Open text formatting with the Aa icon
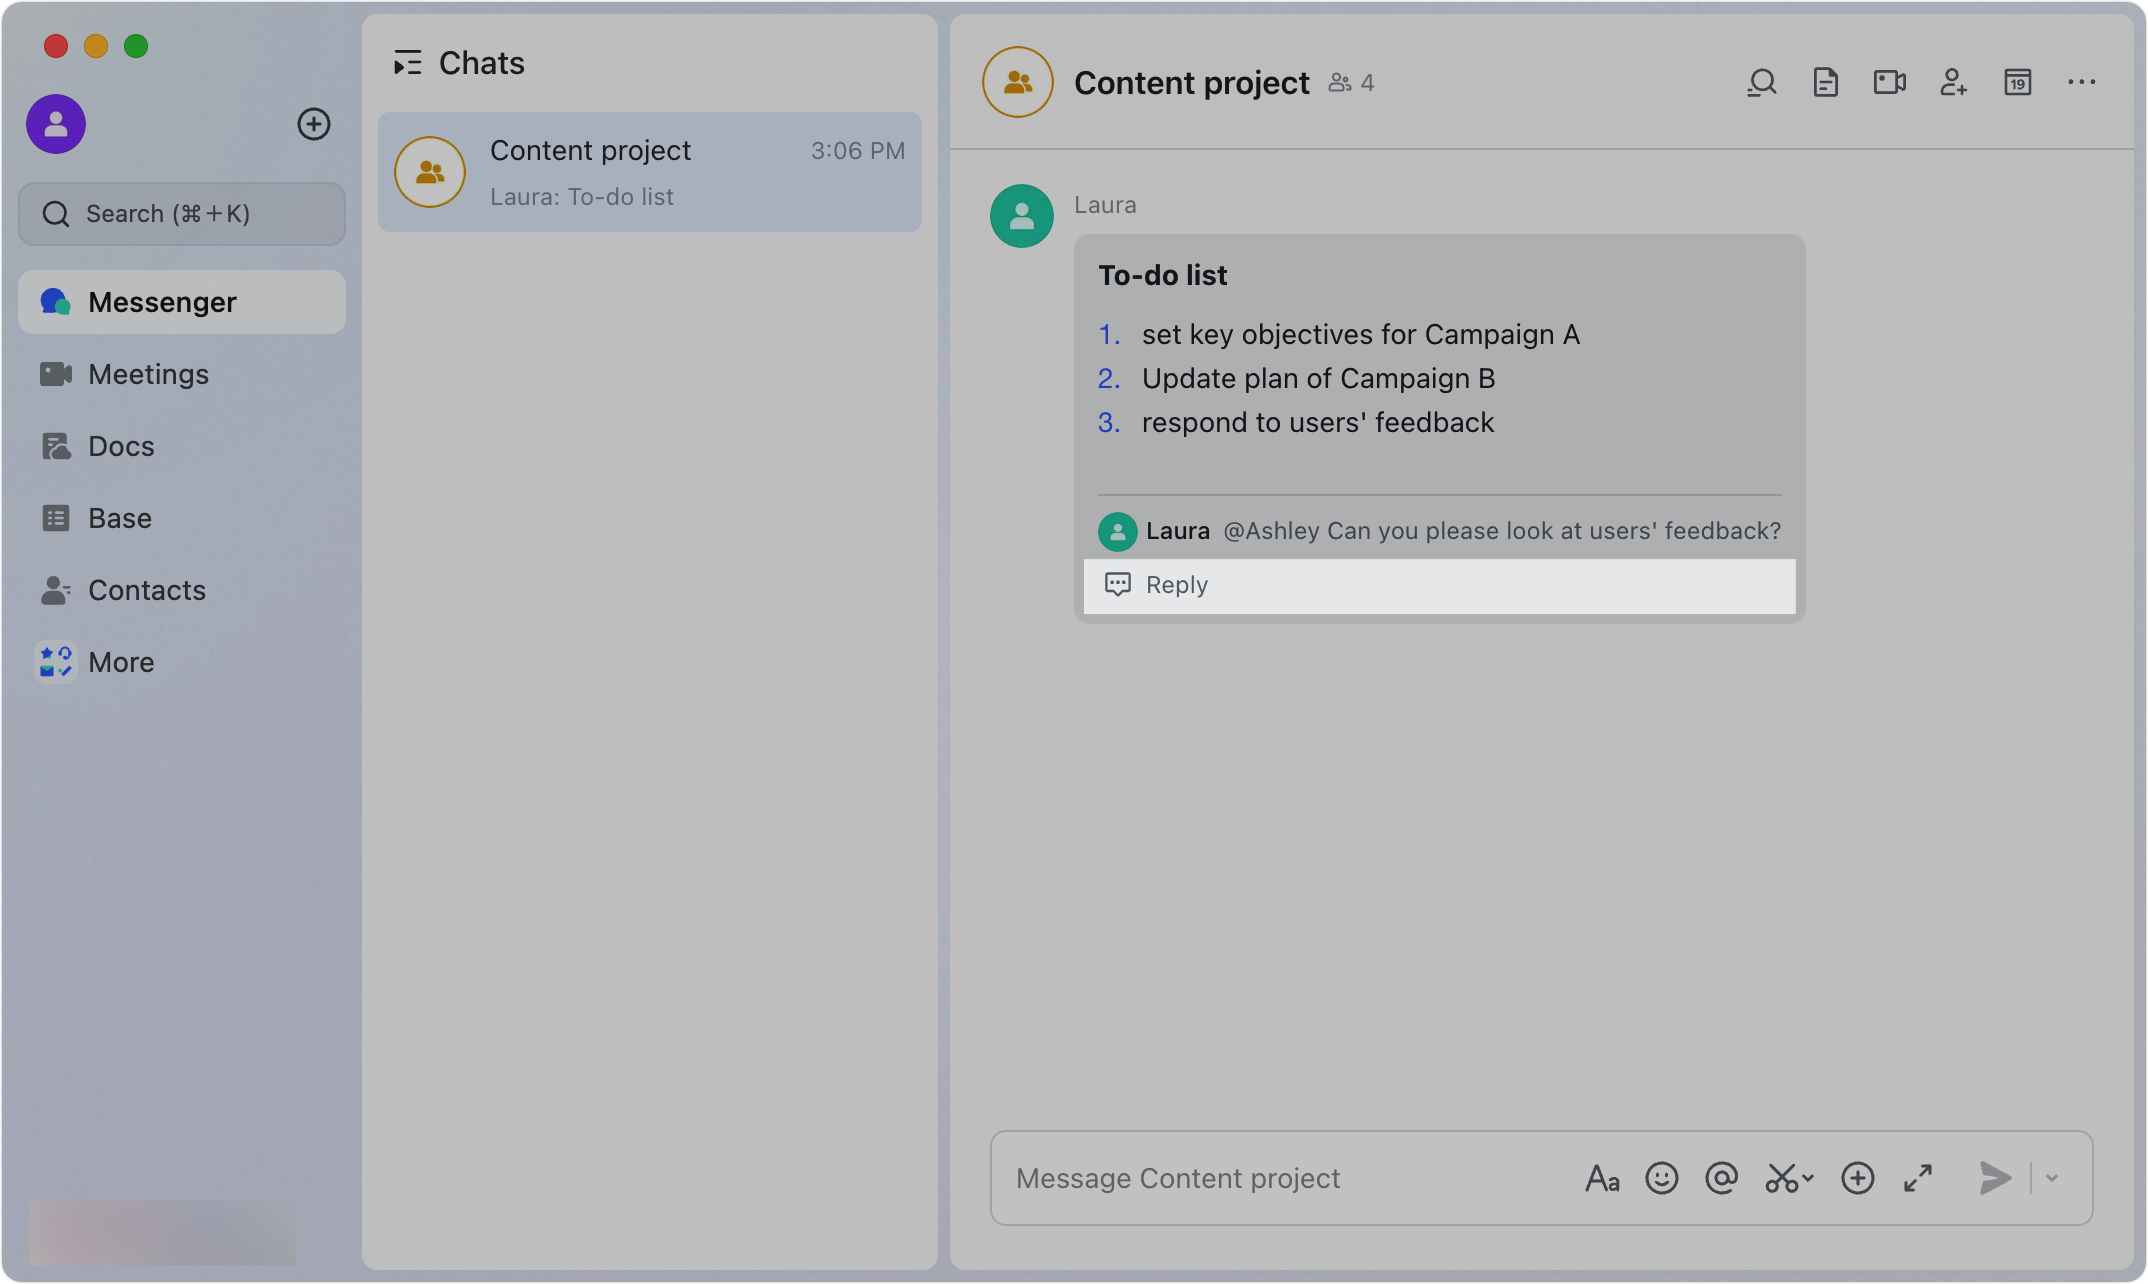This screenshot has width=2148, height=1284. coord(1602,1178)
